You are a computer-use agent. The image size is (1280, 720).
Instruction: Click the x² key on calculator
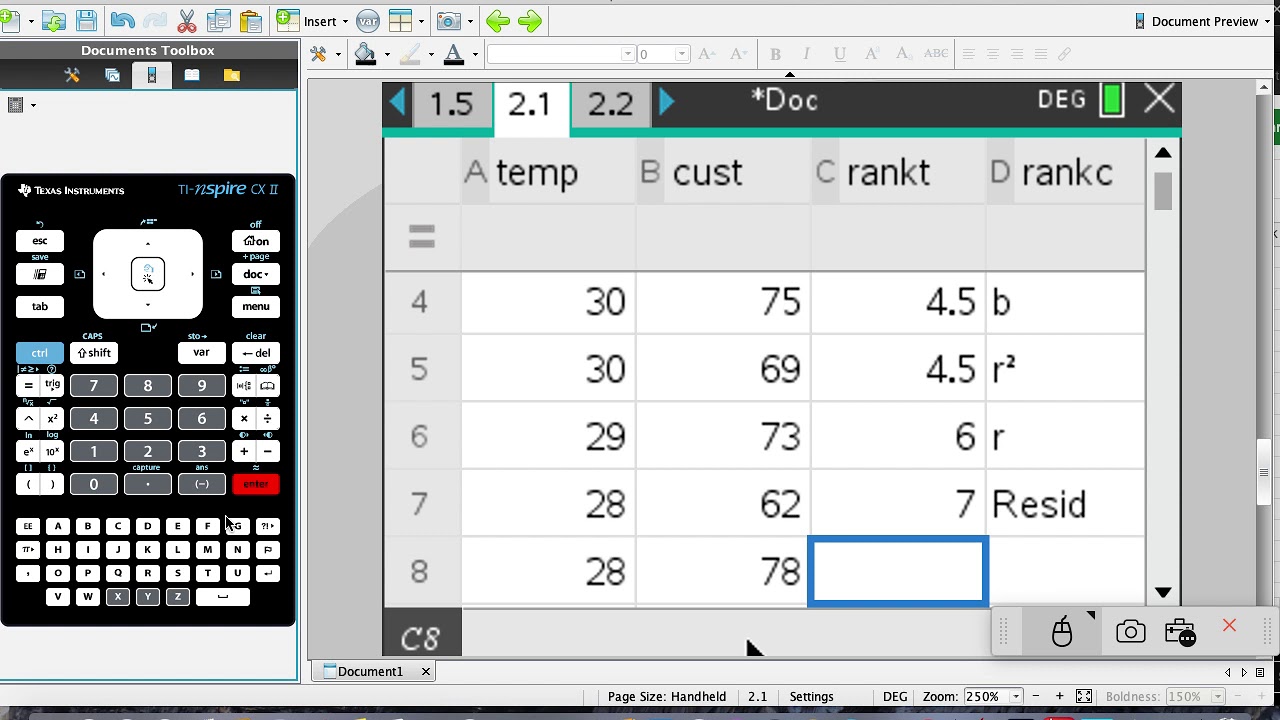52,419
